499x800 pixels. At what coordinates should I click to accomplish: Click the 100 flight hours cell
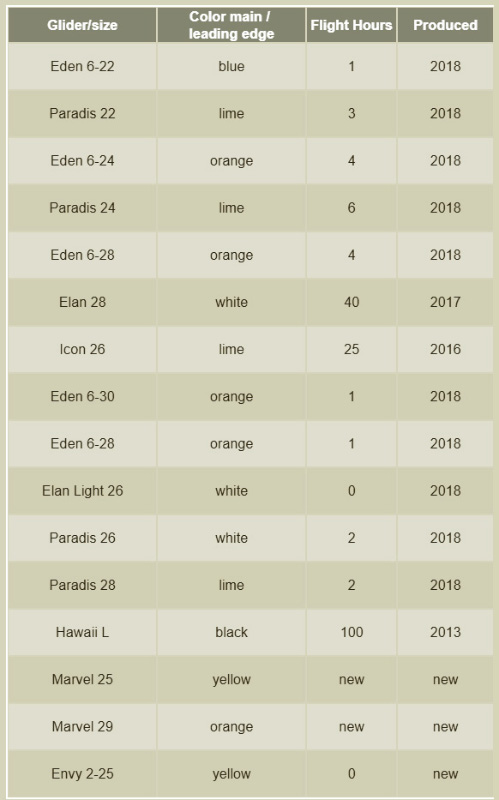click(x=352, y=632)
